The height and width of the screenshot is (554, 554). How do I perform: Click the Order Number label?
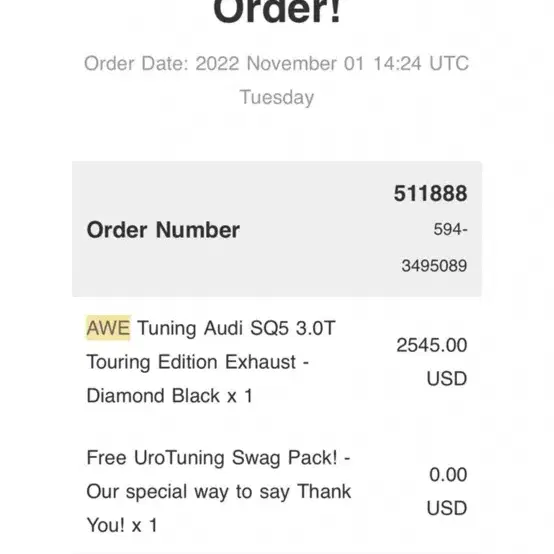163,230
